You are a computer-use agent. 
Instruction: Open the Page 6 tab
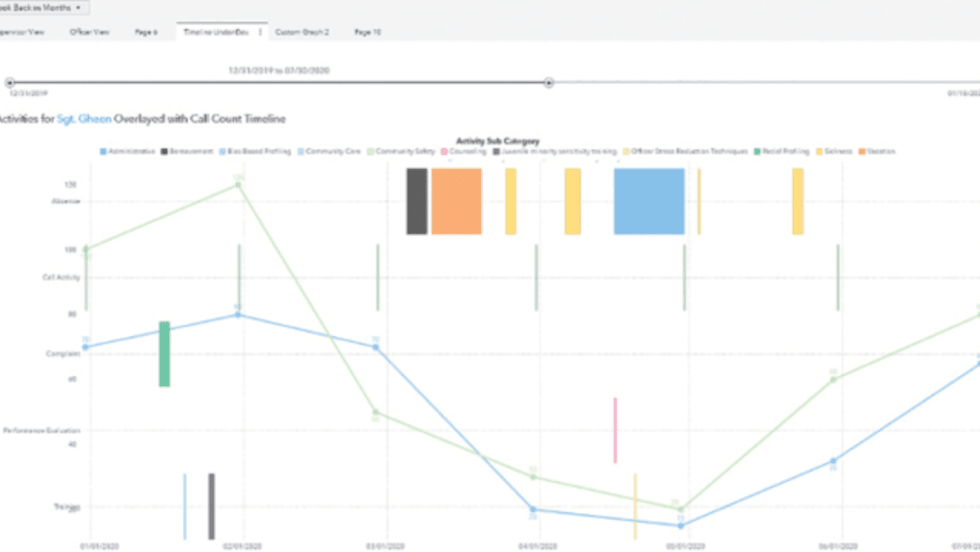click(x=146, y=32)
